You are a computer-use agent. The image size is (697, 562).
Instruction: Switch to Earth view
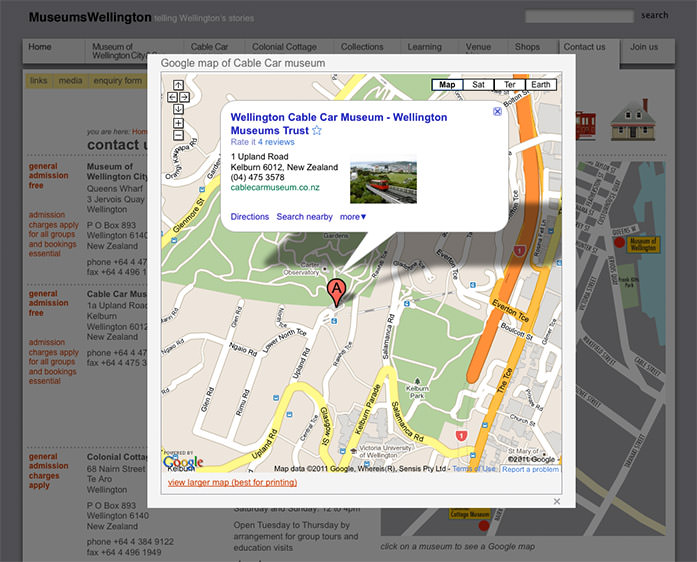pyautogui.click(x=541, y=84)
